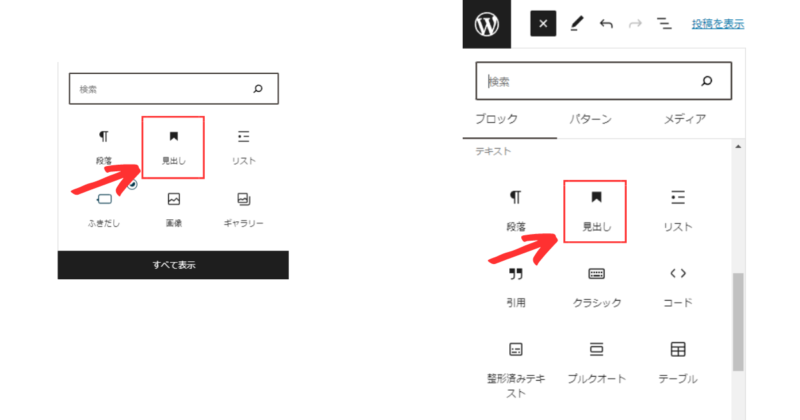Click the undo arrow icon
This screenshot has width=800, height=420.
(606, 23)
